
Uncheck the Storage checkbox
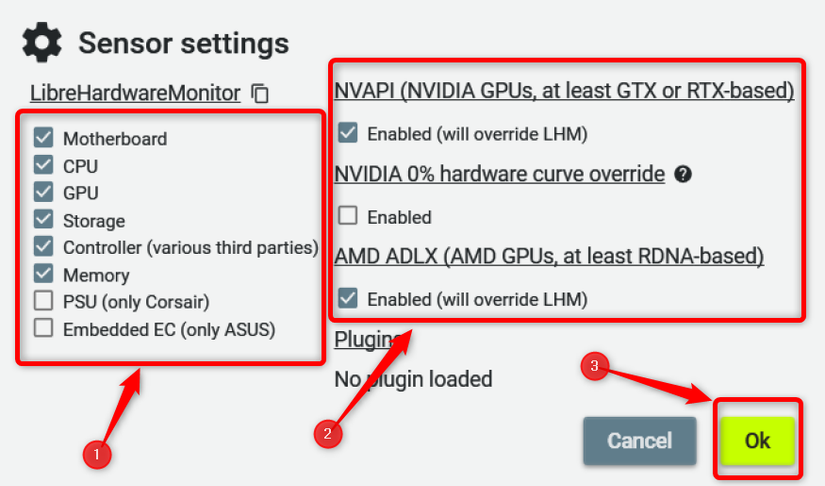44,219
